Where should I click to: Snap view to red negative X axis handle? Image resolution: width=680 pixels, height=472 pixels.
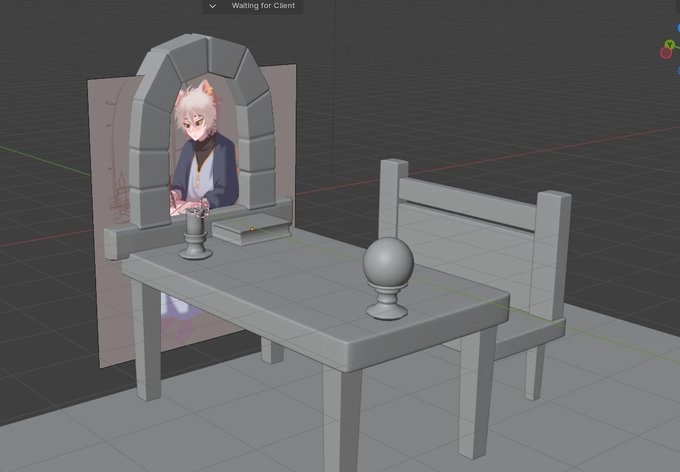[666, 53]
